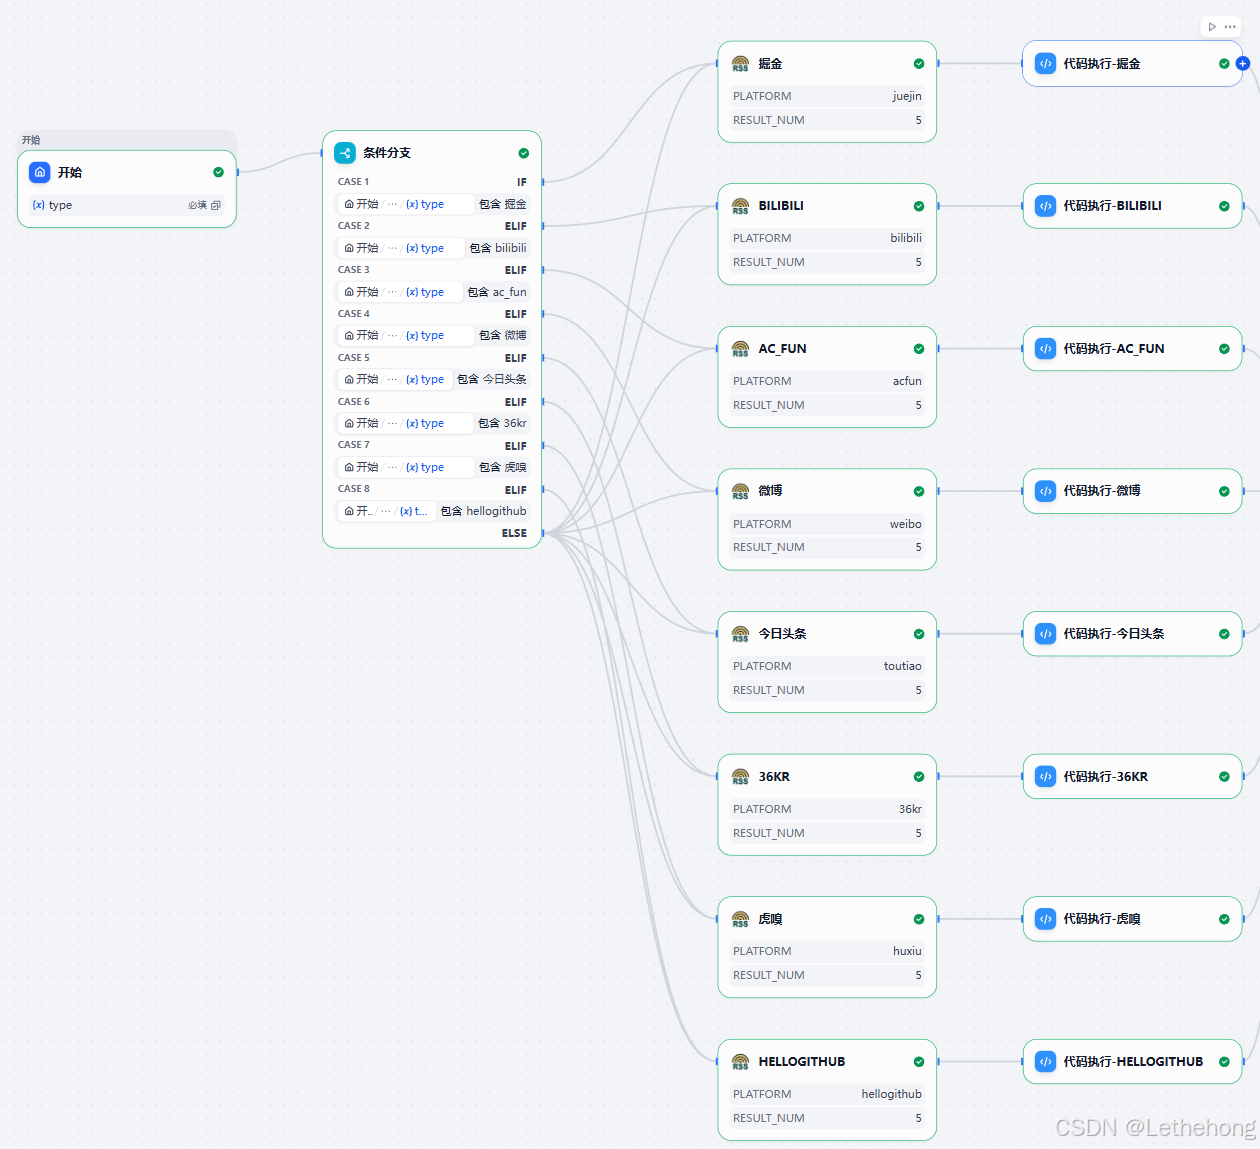Click code icon of 代码执行-AC_FUN node
The height and width of the screenshot is (1149, 1260).
pyautogui.click(x=1045, y=349)
